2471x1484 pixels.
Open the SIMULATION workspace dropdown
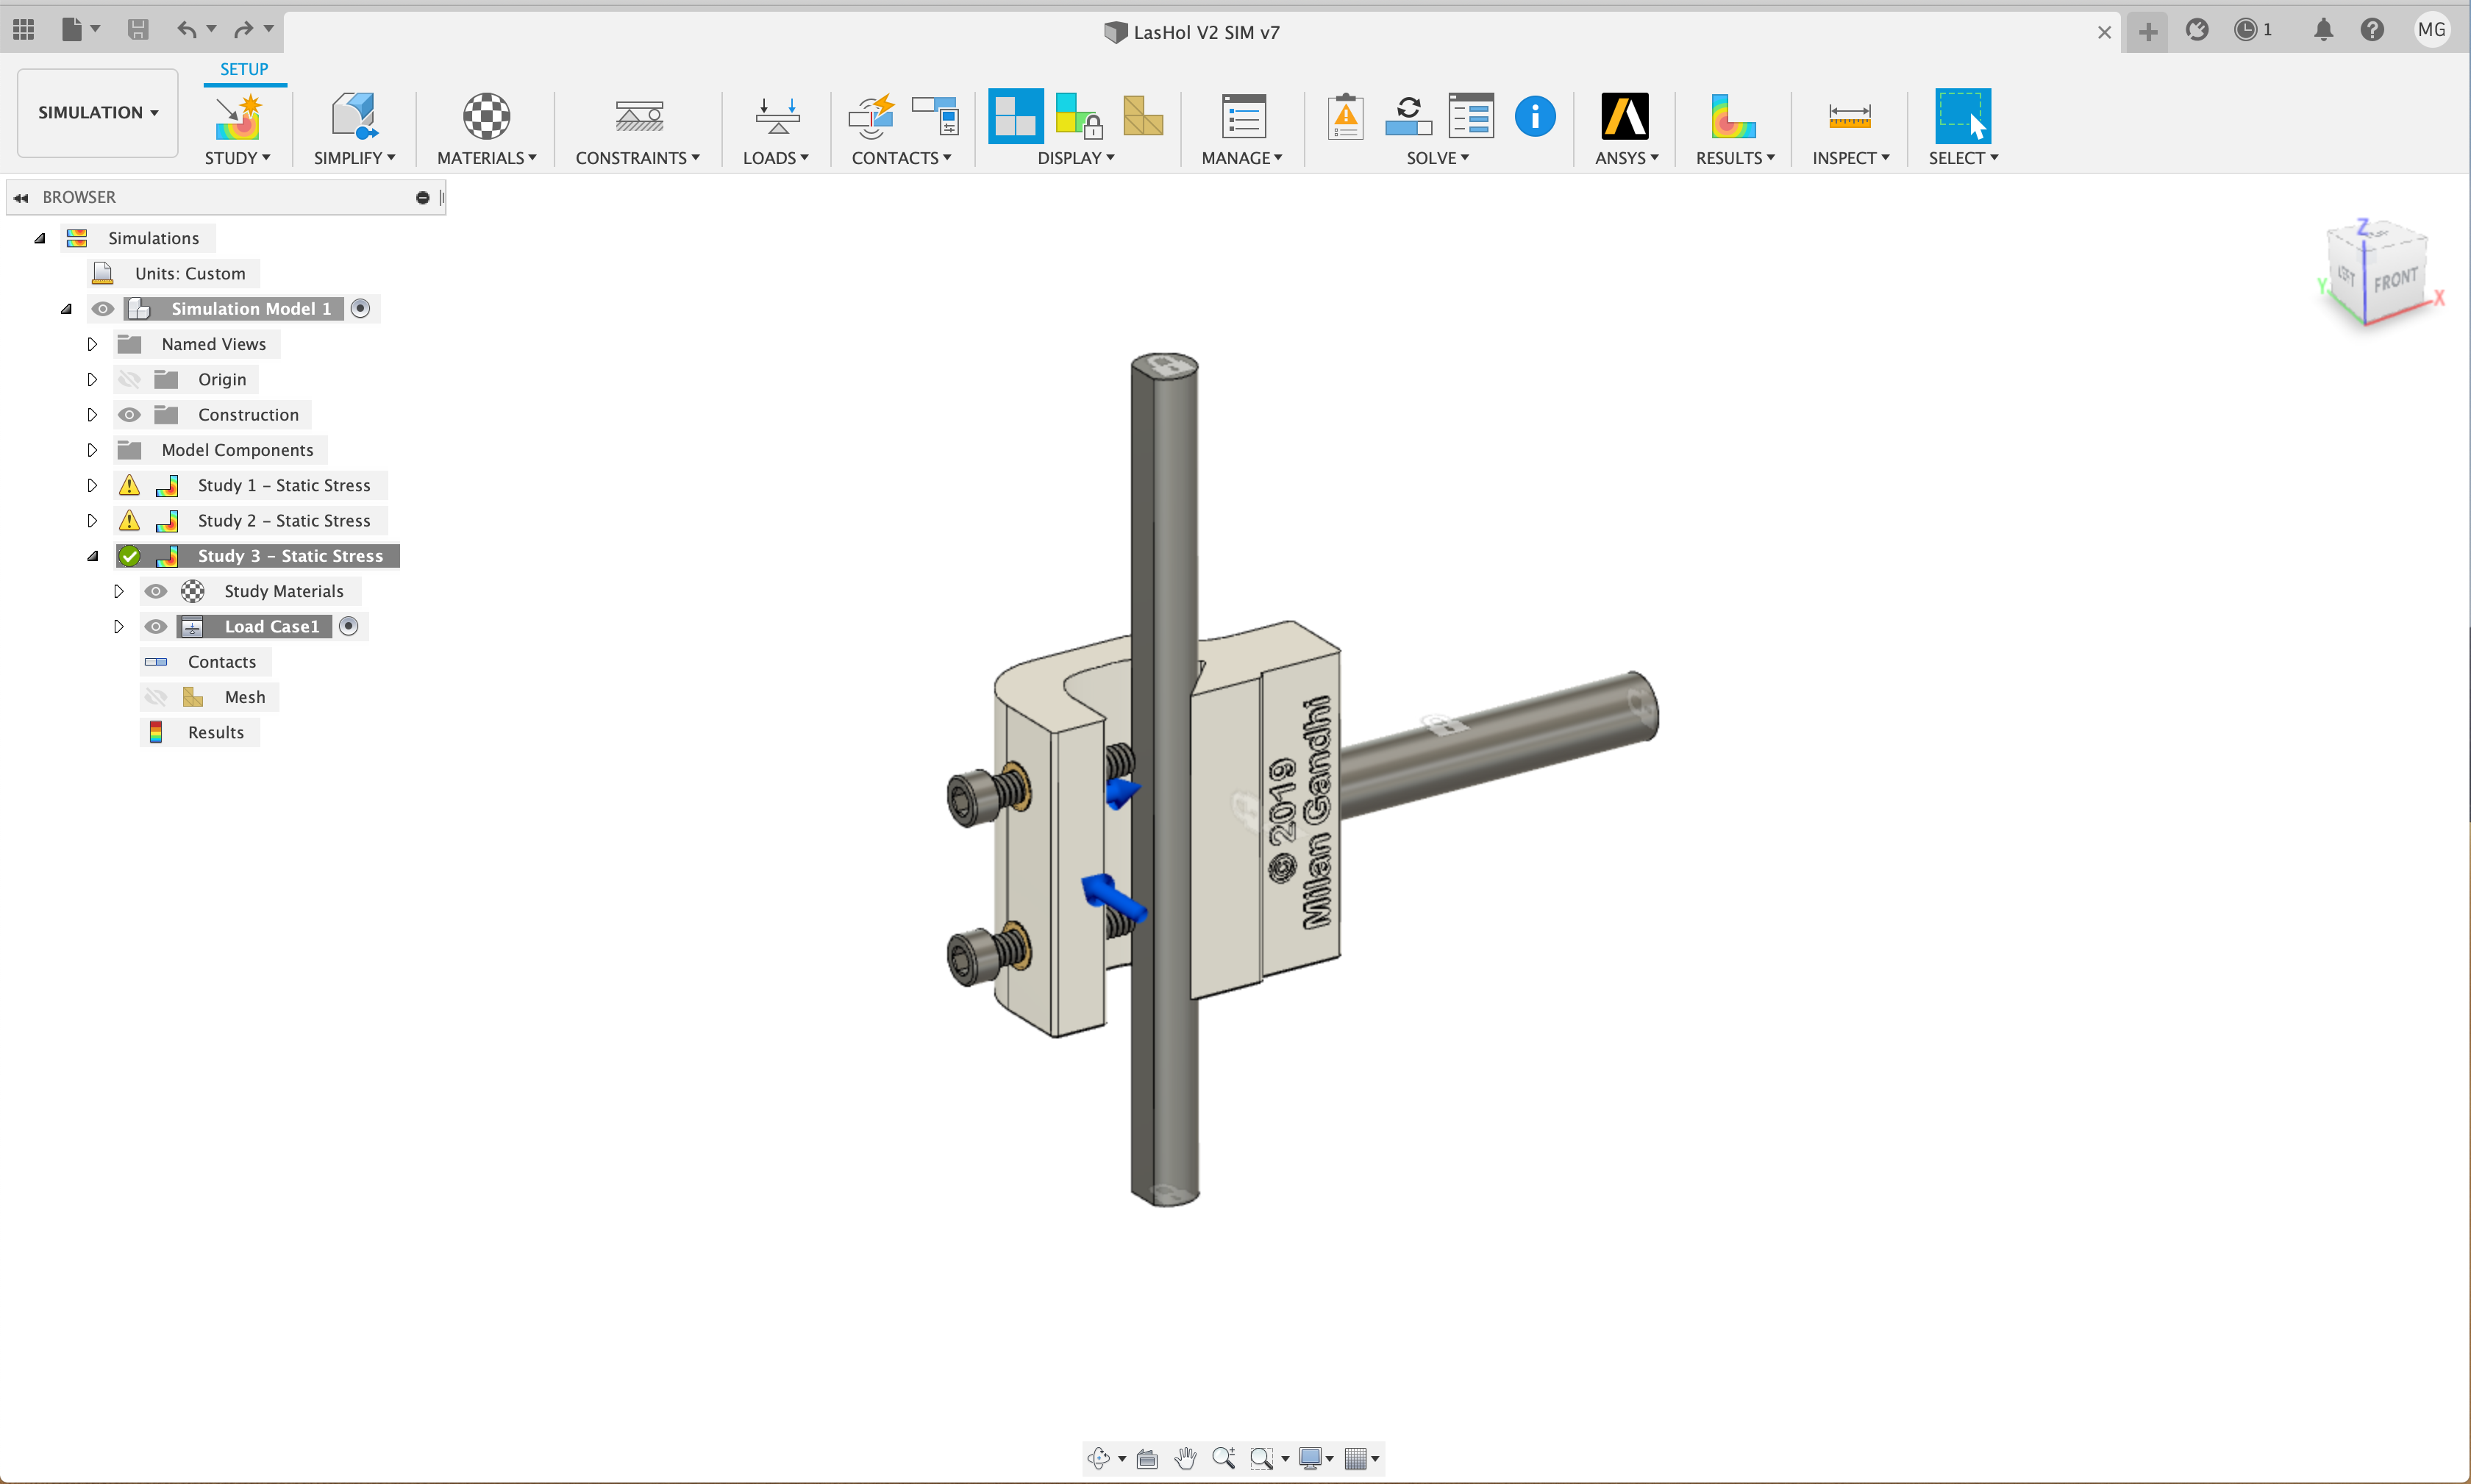(x=98, y=113)
